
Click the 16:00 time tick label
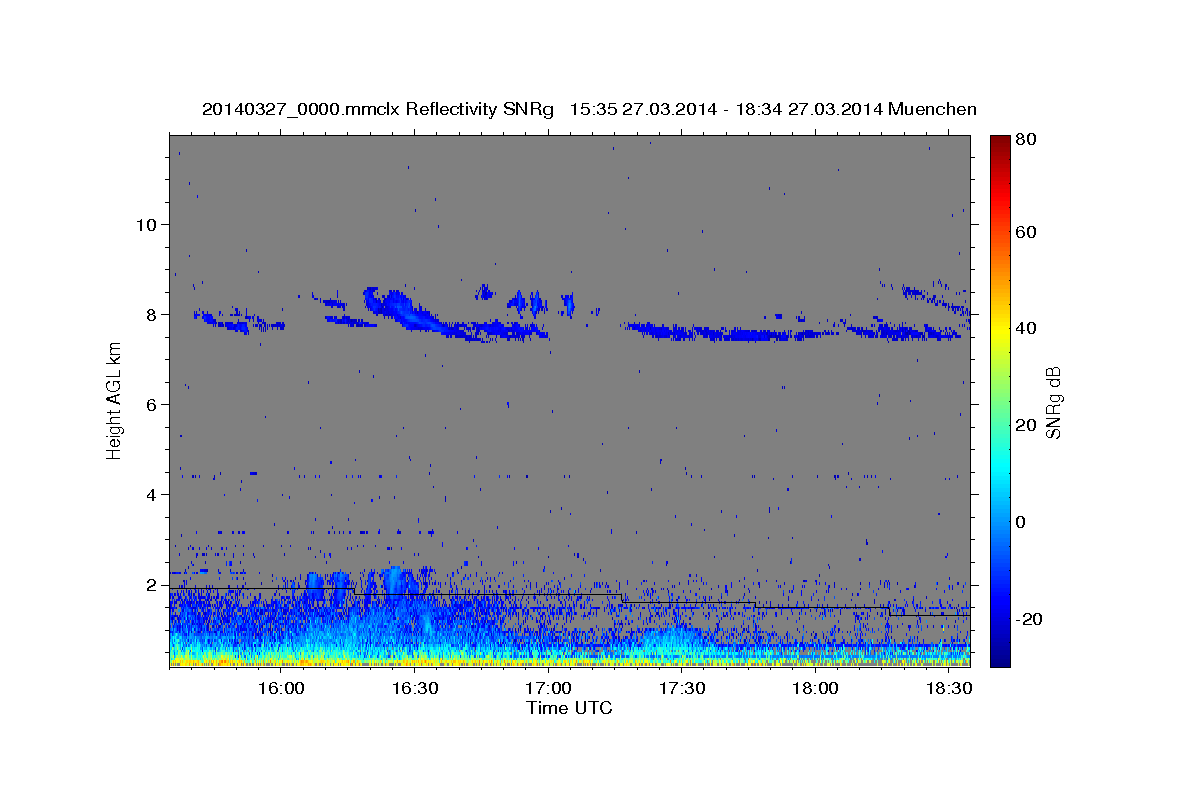[x=281, y=689]
